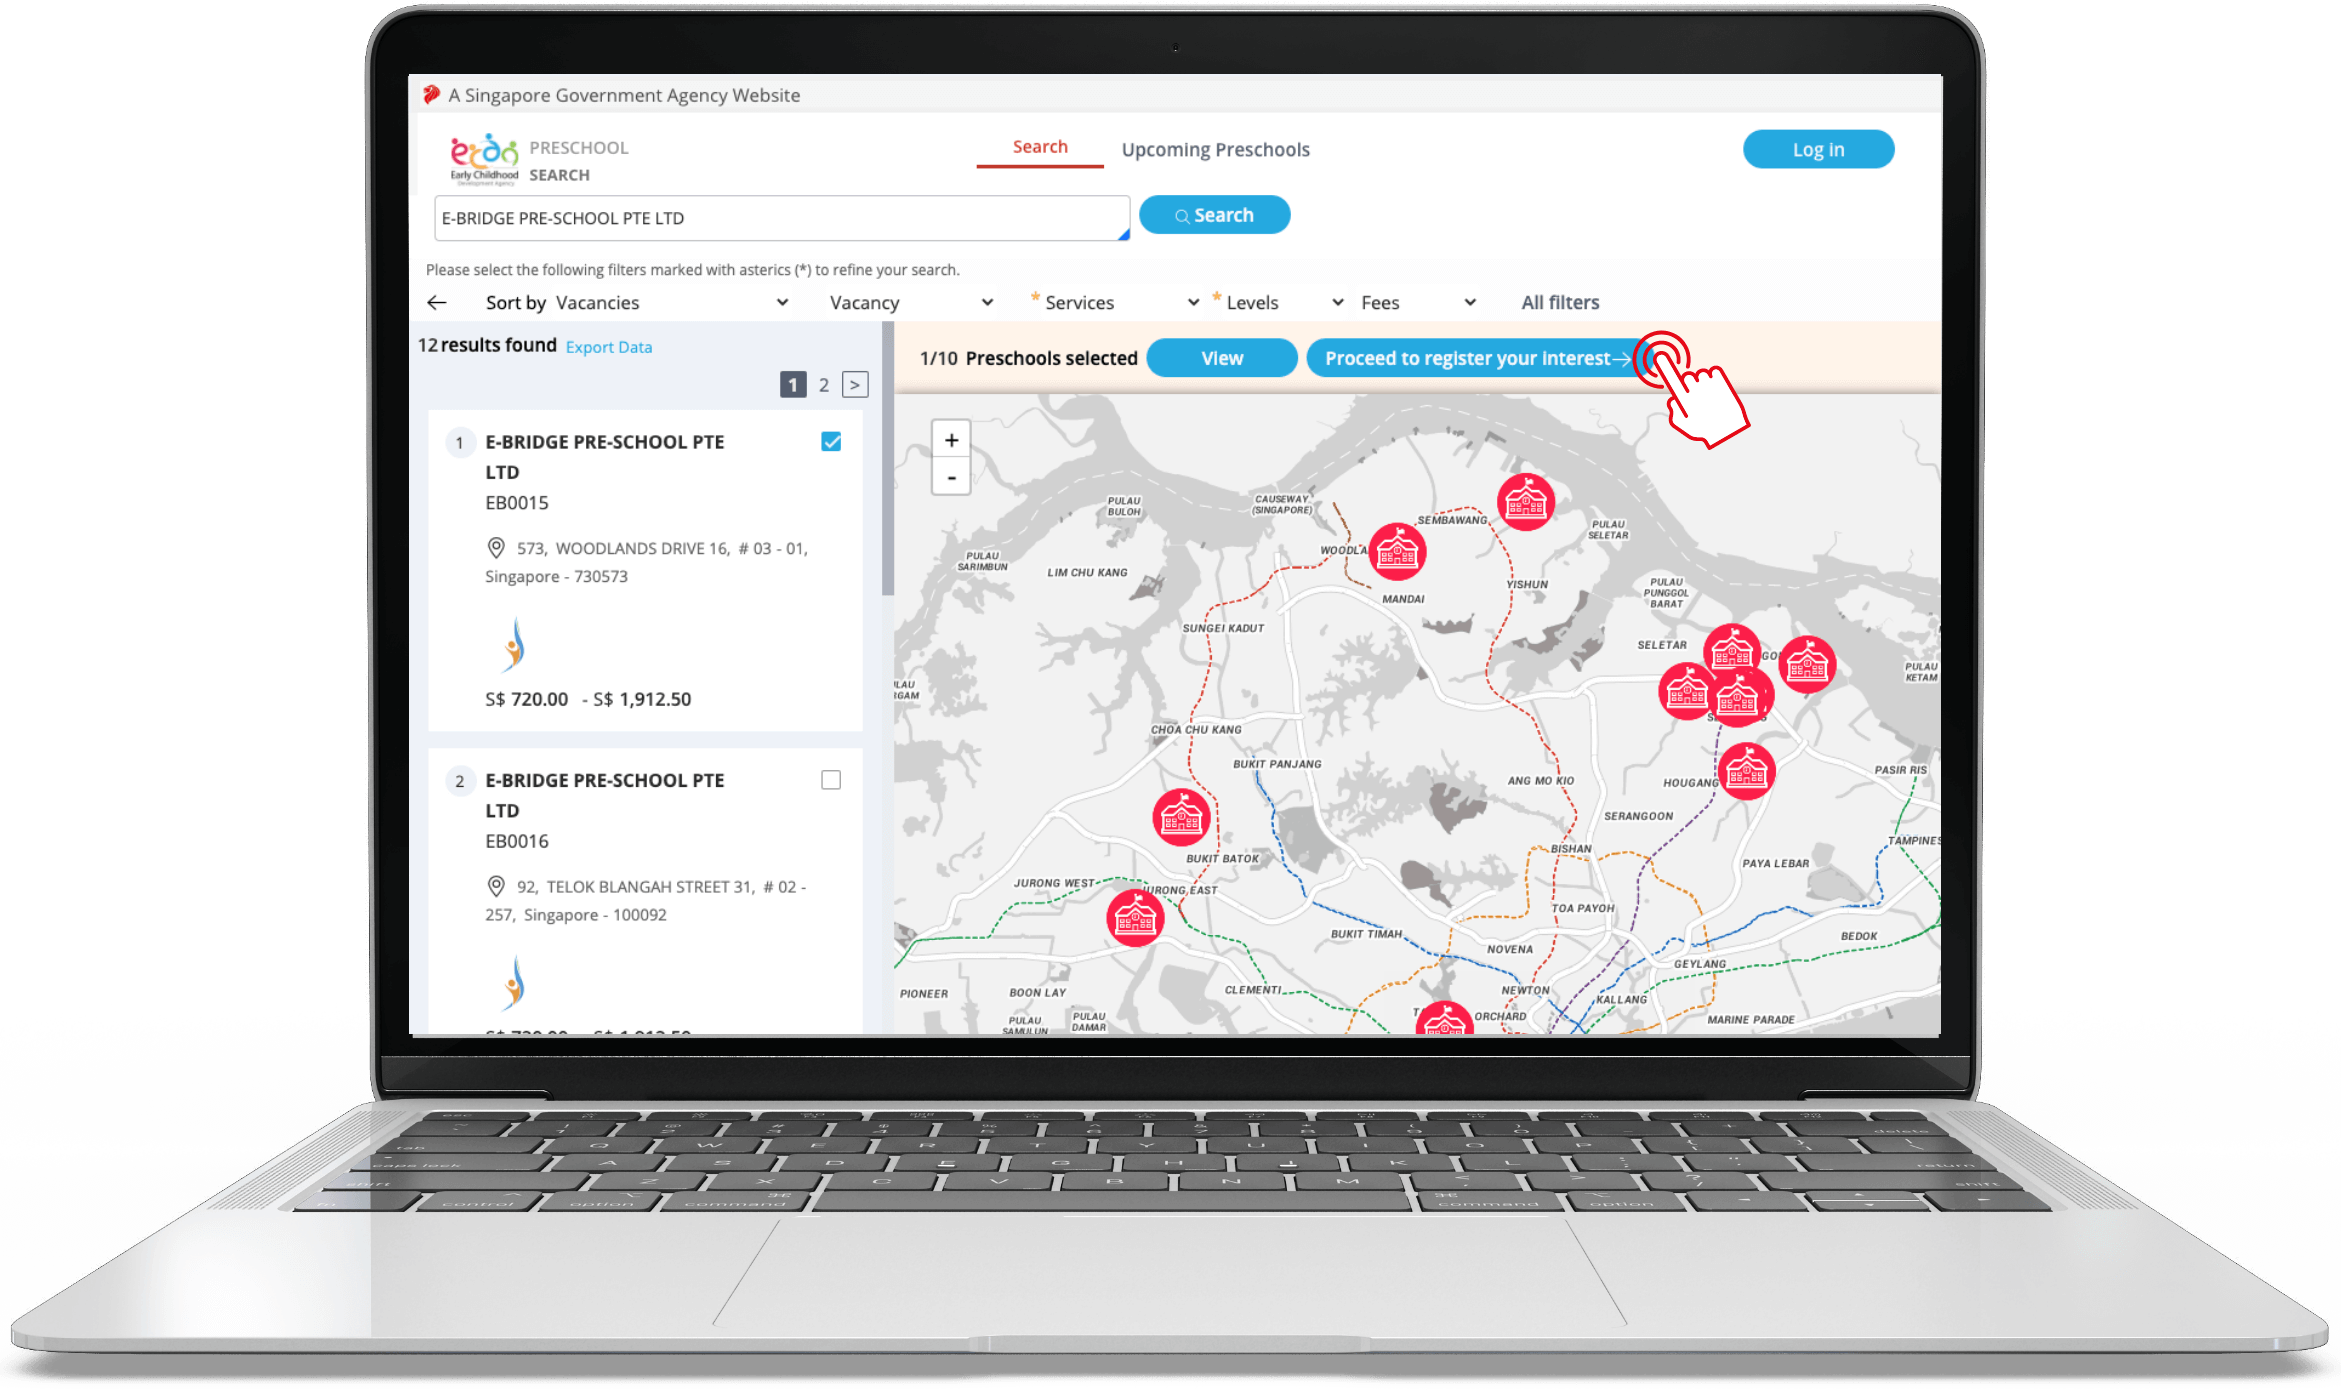The image size is (2341, 1393).
Task: Uncheck the EB0015 preschool checkbox
Action: coord(831,441)
